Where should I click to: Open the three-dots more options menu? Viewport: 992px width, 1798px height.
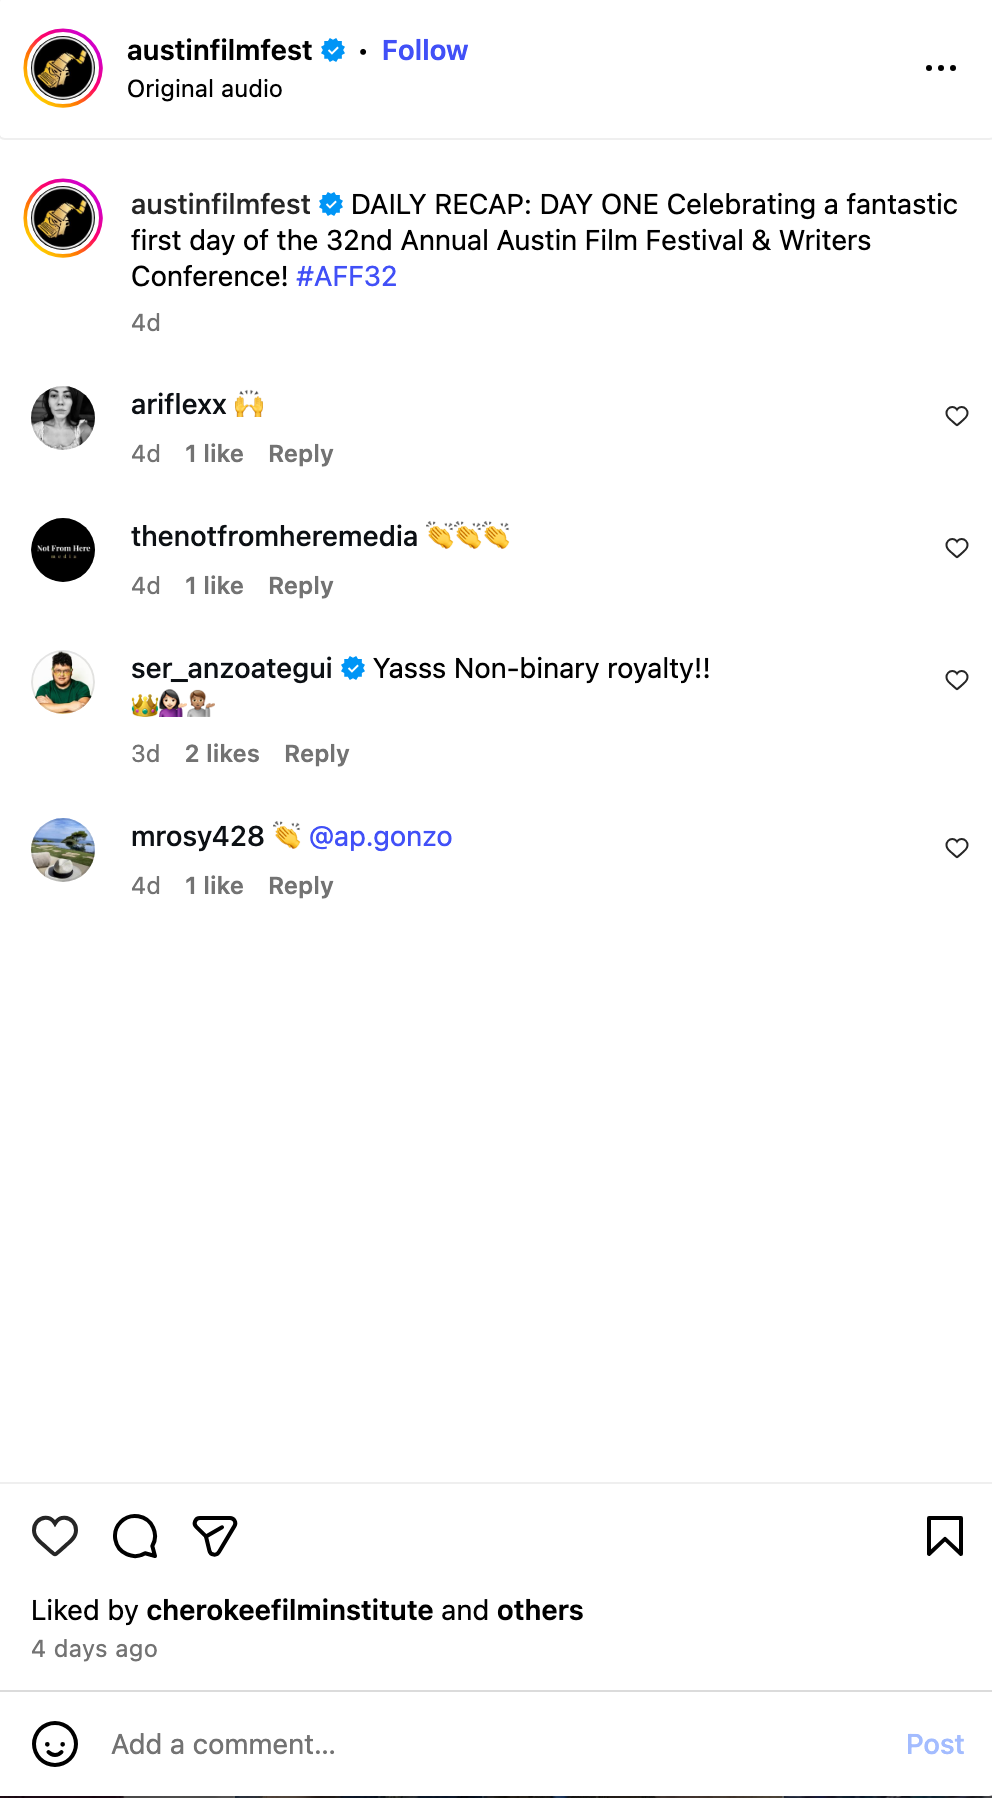coord(940,68)
